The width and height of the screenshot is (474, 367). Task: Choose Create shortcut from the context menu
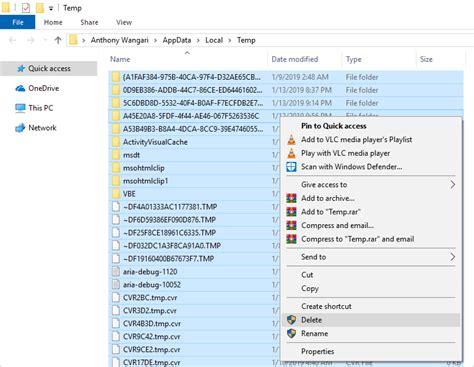371,306
